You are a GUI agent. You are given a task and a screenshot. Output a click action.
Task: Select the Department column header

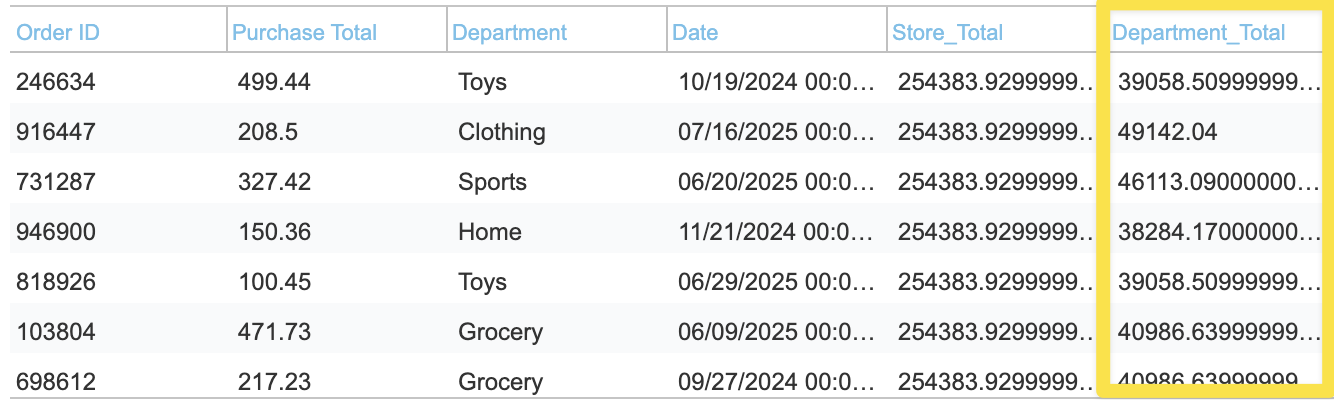coord(510,32)
